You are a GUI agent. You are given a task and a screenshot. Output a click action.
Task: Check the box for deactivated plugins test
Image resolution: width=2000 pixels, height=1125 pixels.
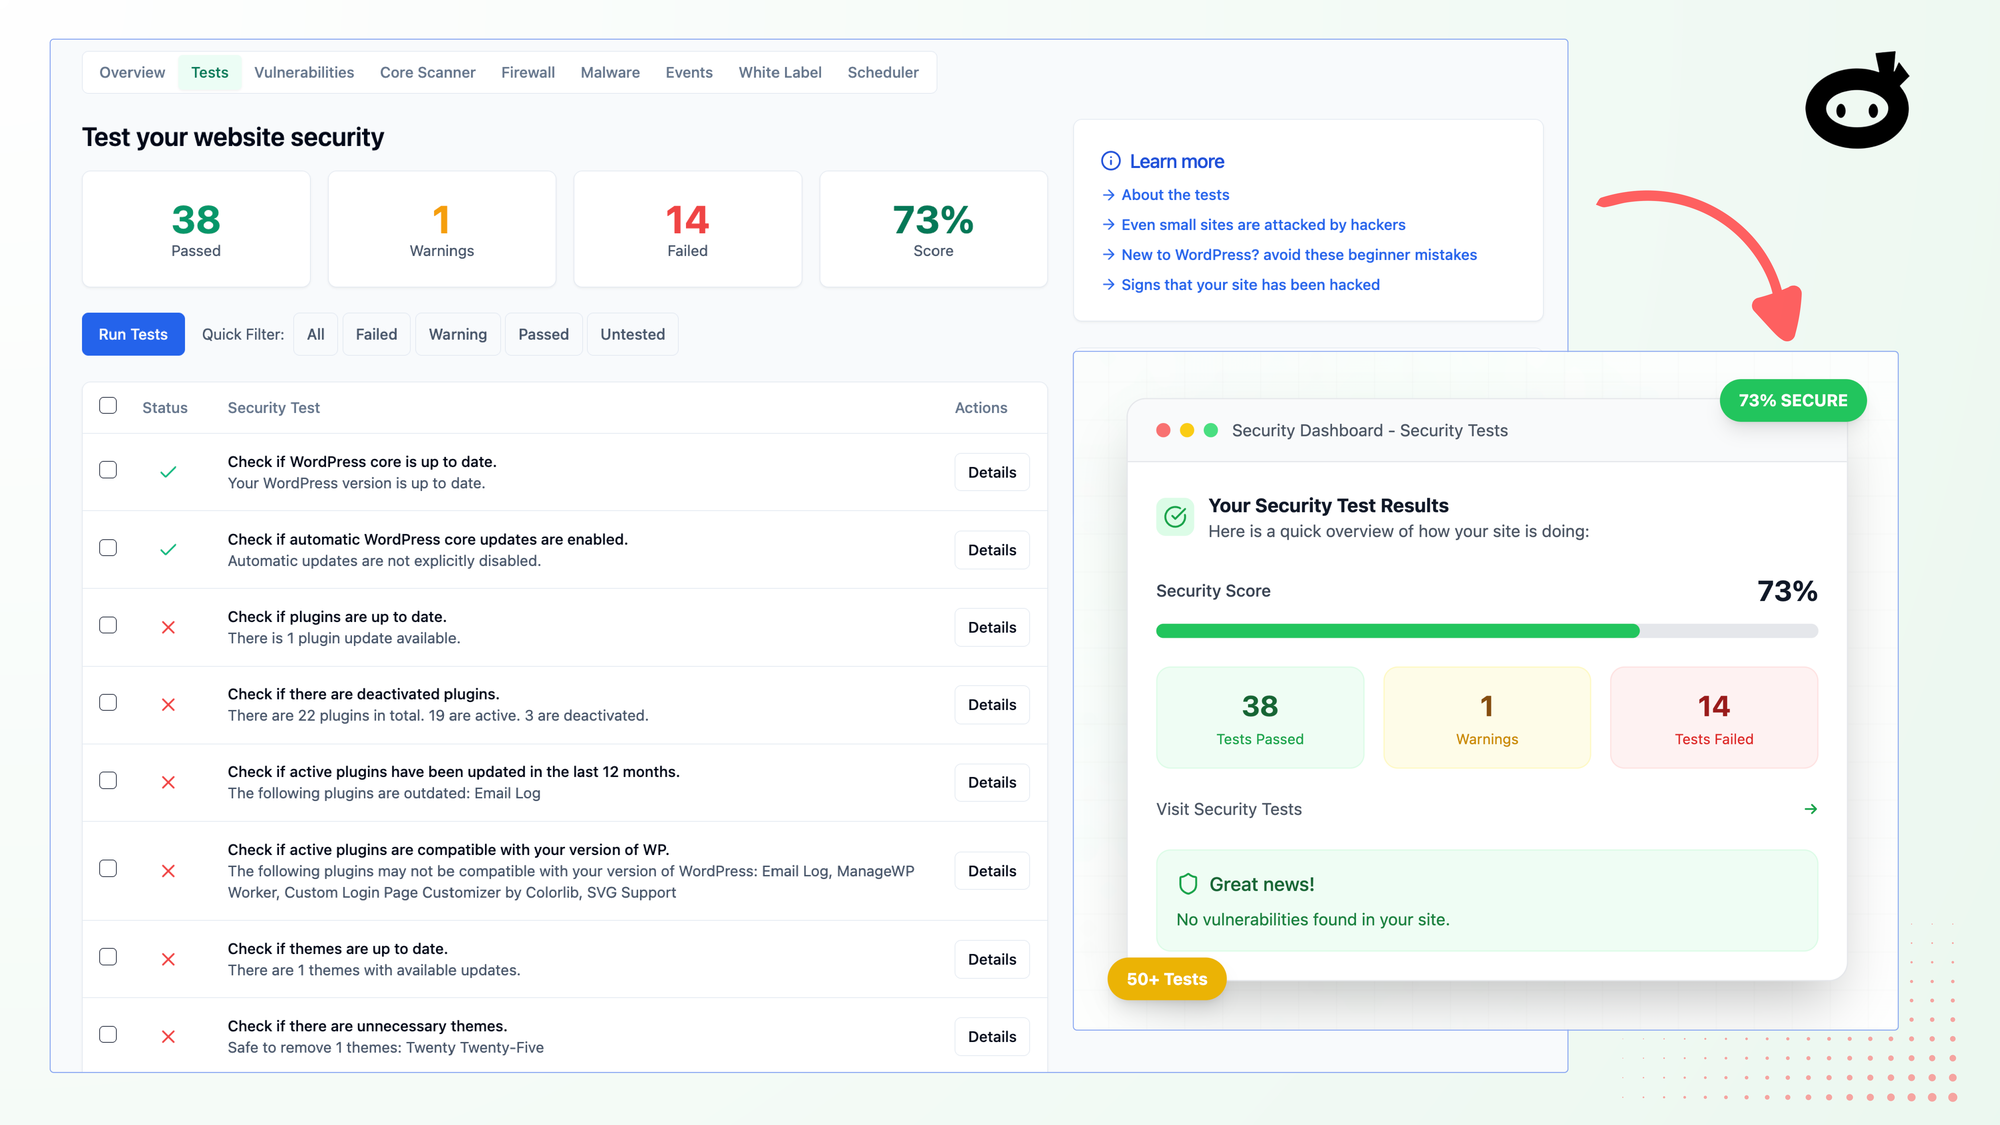[108, 703]
